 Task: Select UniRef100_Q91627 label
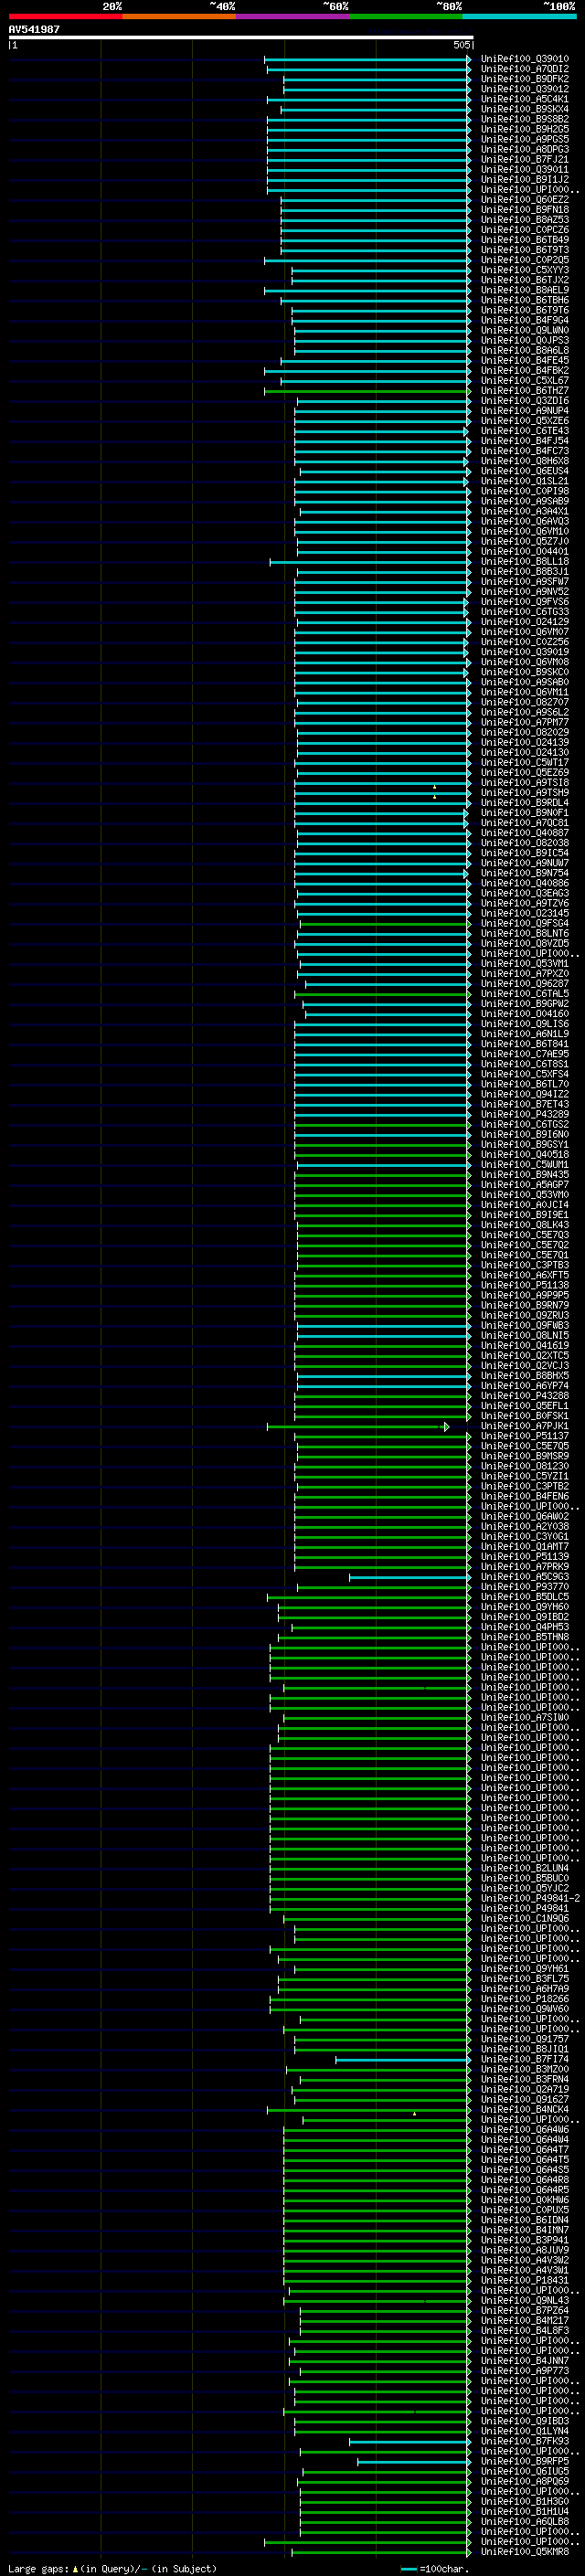pyautogui.click(x=525, y=2099)
